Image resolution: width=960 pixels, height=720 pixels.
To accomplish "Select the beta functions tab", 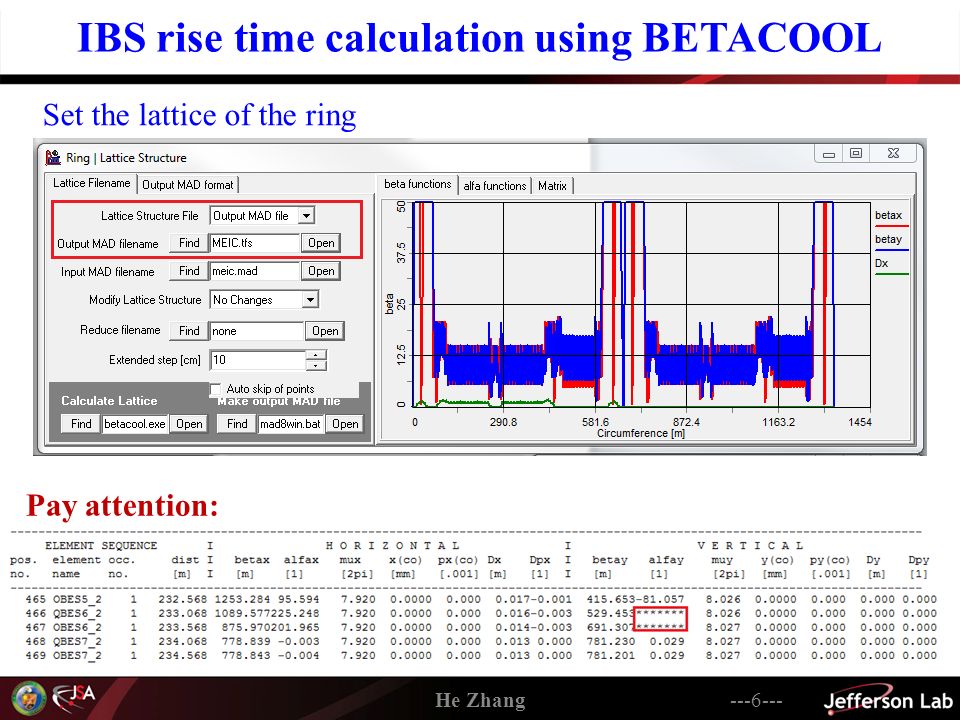I will (x=418, y=184).
